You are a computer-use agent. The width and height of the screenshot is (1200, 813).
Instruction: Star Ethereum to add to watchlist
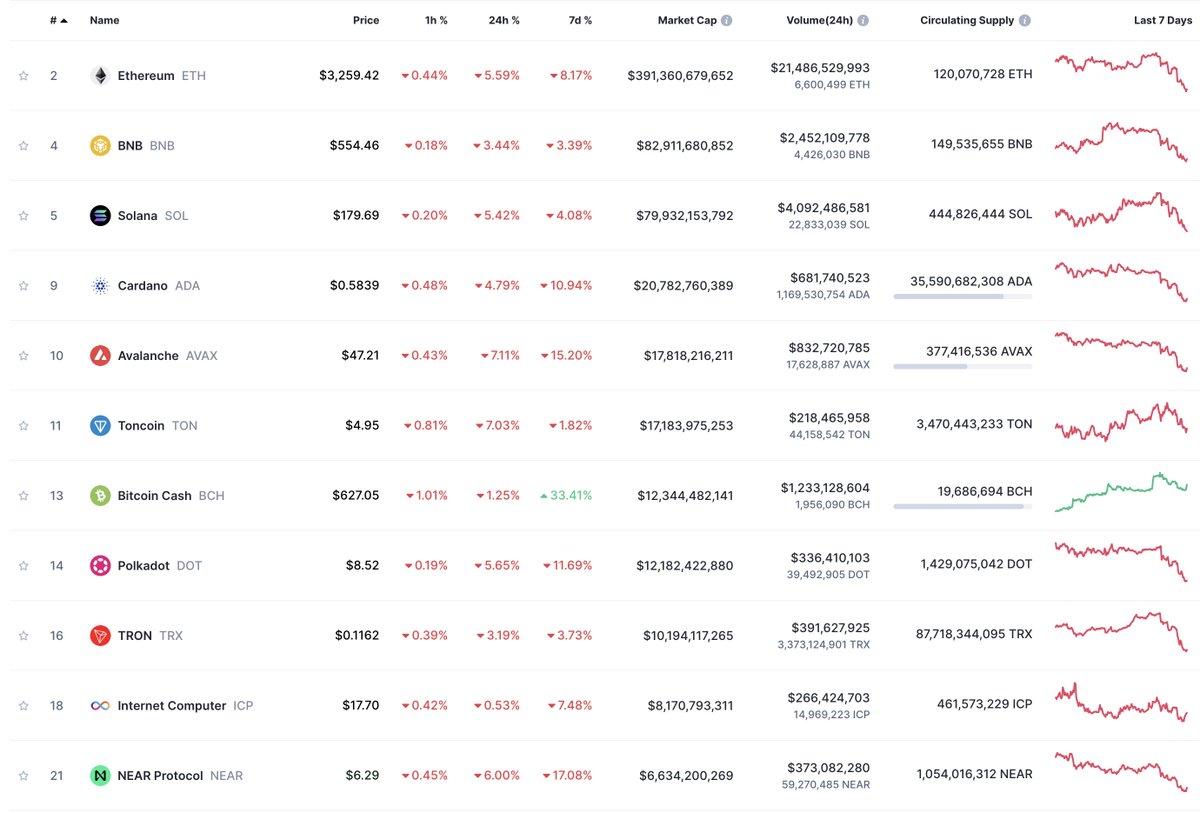point(23,76)
